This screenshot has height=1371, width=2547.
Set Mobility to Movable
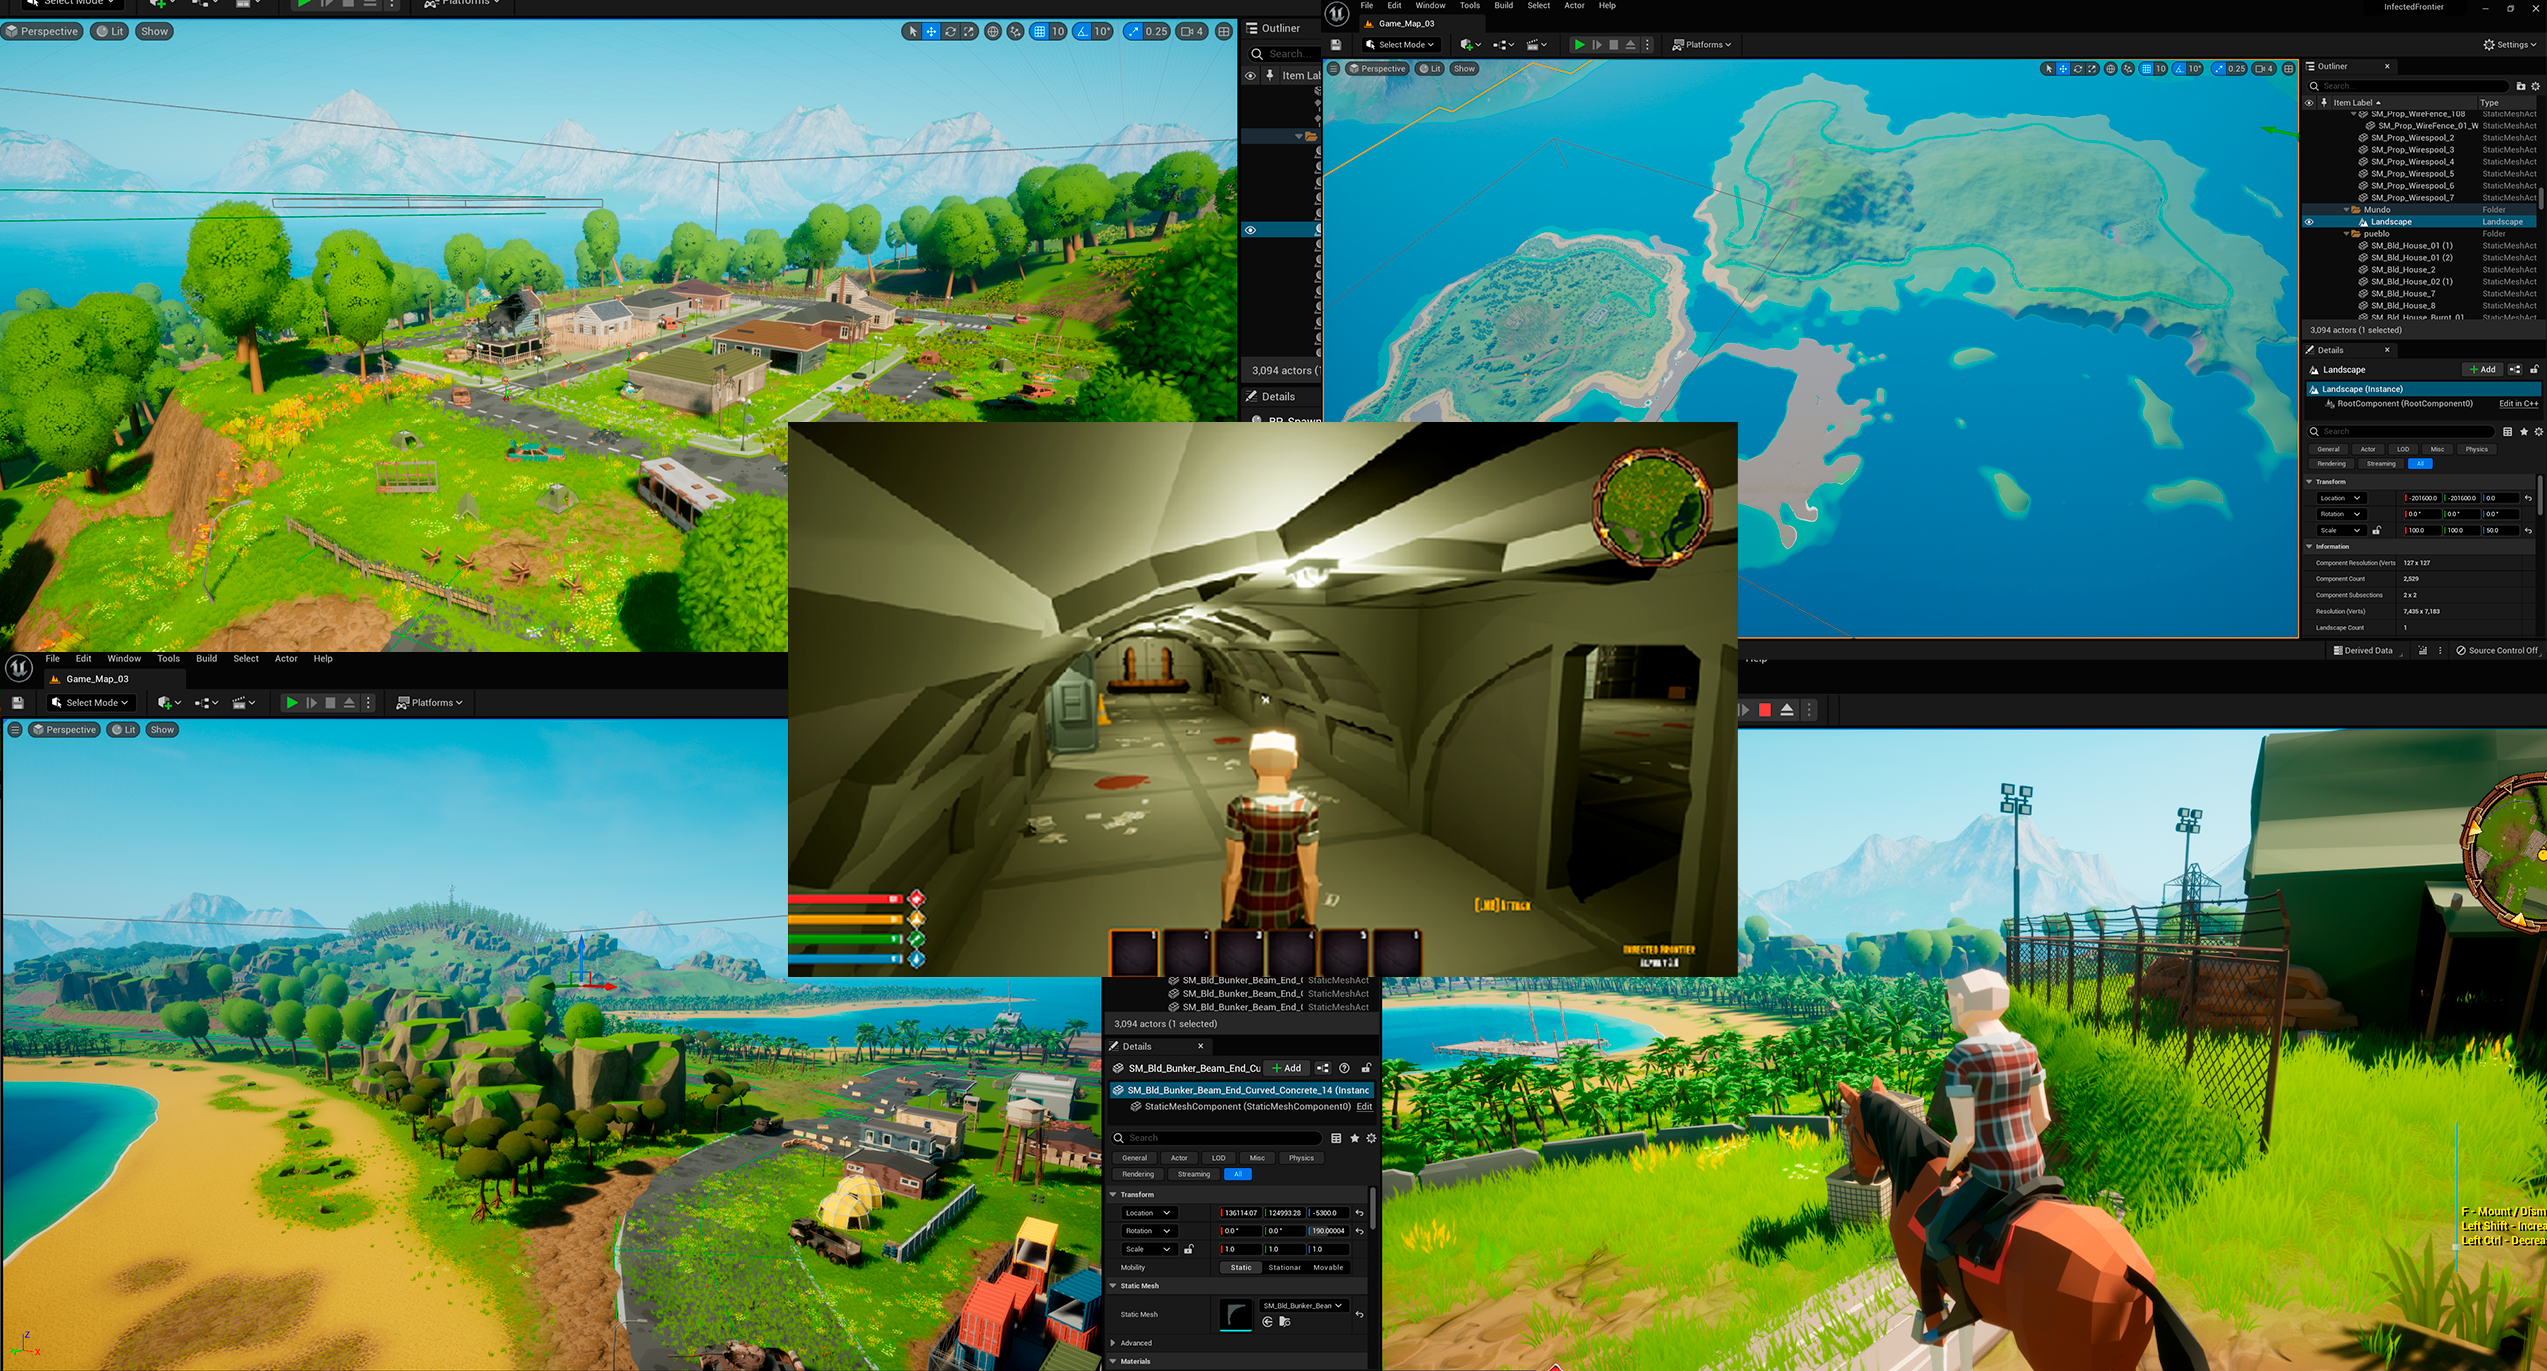tap(1328, 1267)
